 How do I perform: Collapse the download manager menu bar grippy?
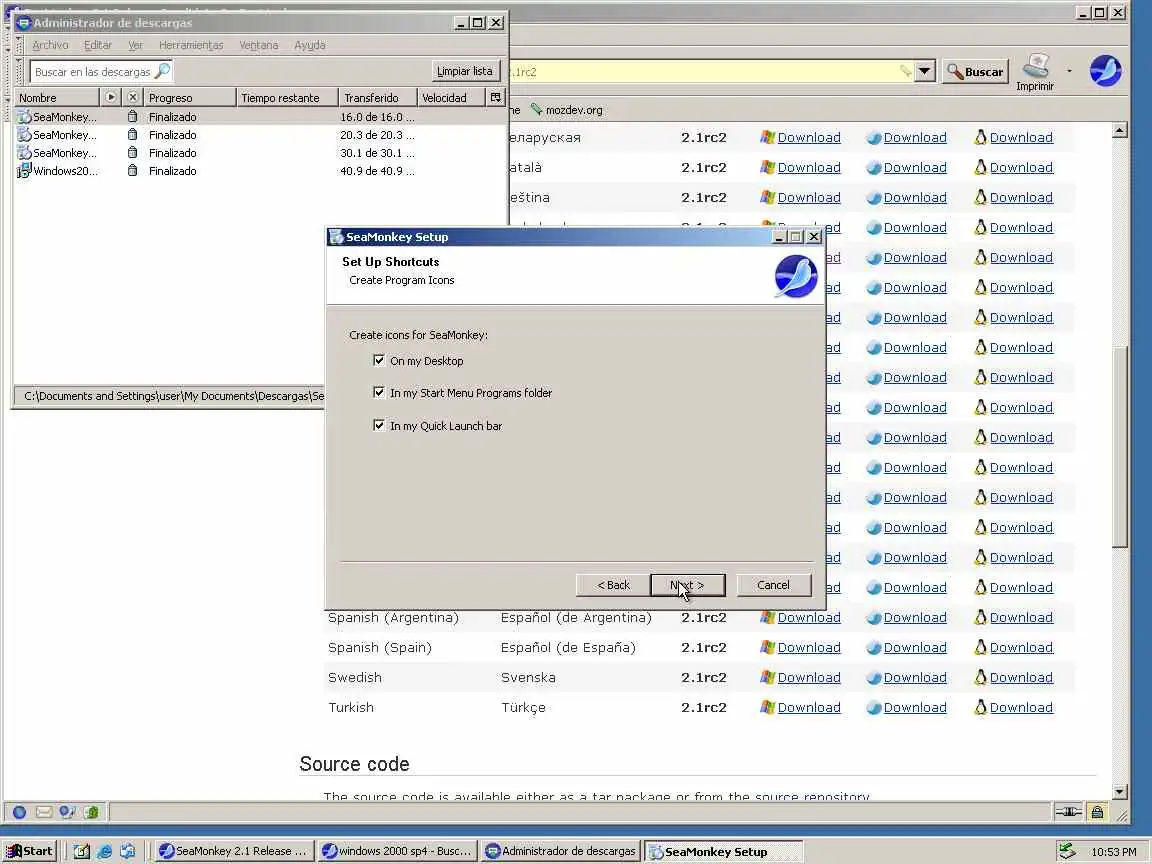click(x=20, y=45)
